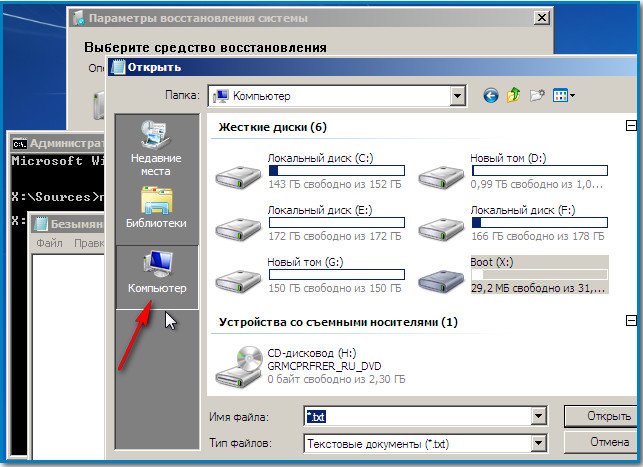The height and width of the screenshot is (467, 643).
Task: Collapse the Жесткие диски group
Action: 630,126
